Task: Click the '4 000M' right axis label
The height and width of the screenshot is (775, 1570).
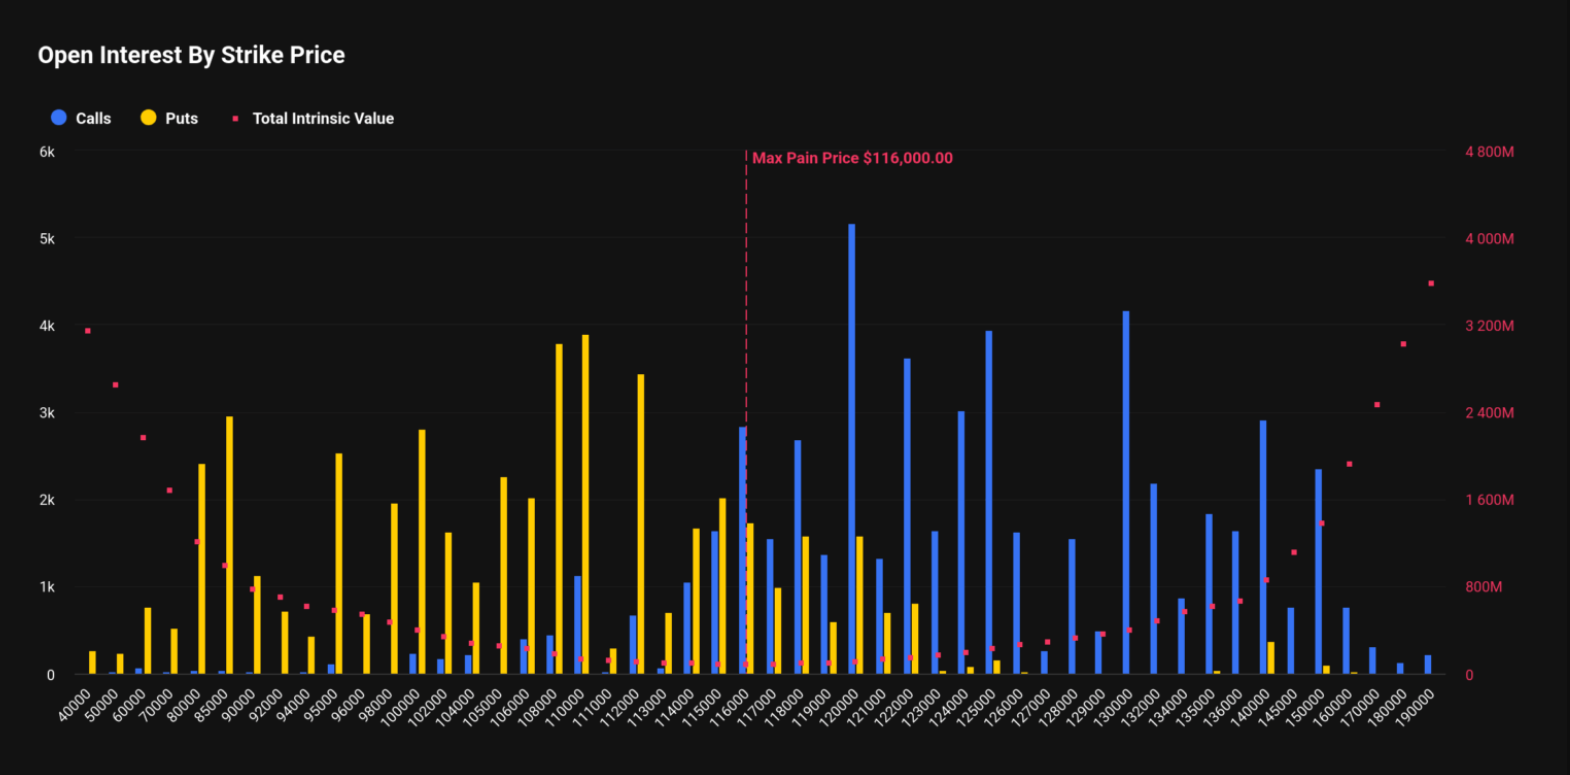Action: click(x=1490, y=239)
